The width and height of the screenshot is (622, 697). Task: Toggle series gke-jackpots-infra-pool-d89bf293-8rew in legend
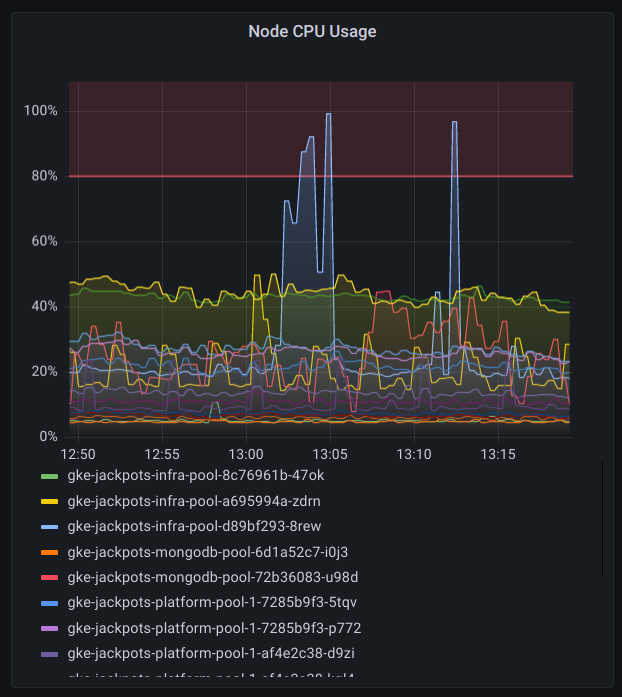(194, 527)
